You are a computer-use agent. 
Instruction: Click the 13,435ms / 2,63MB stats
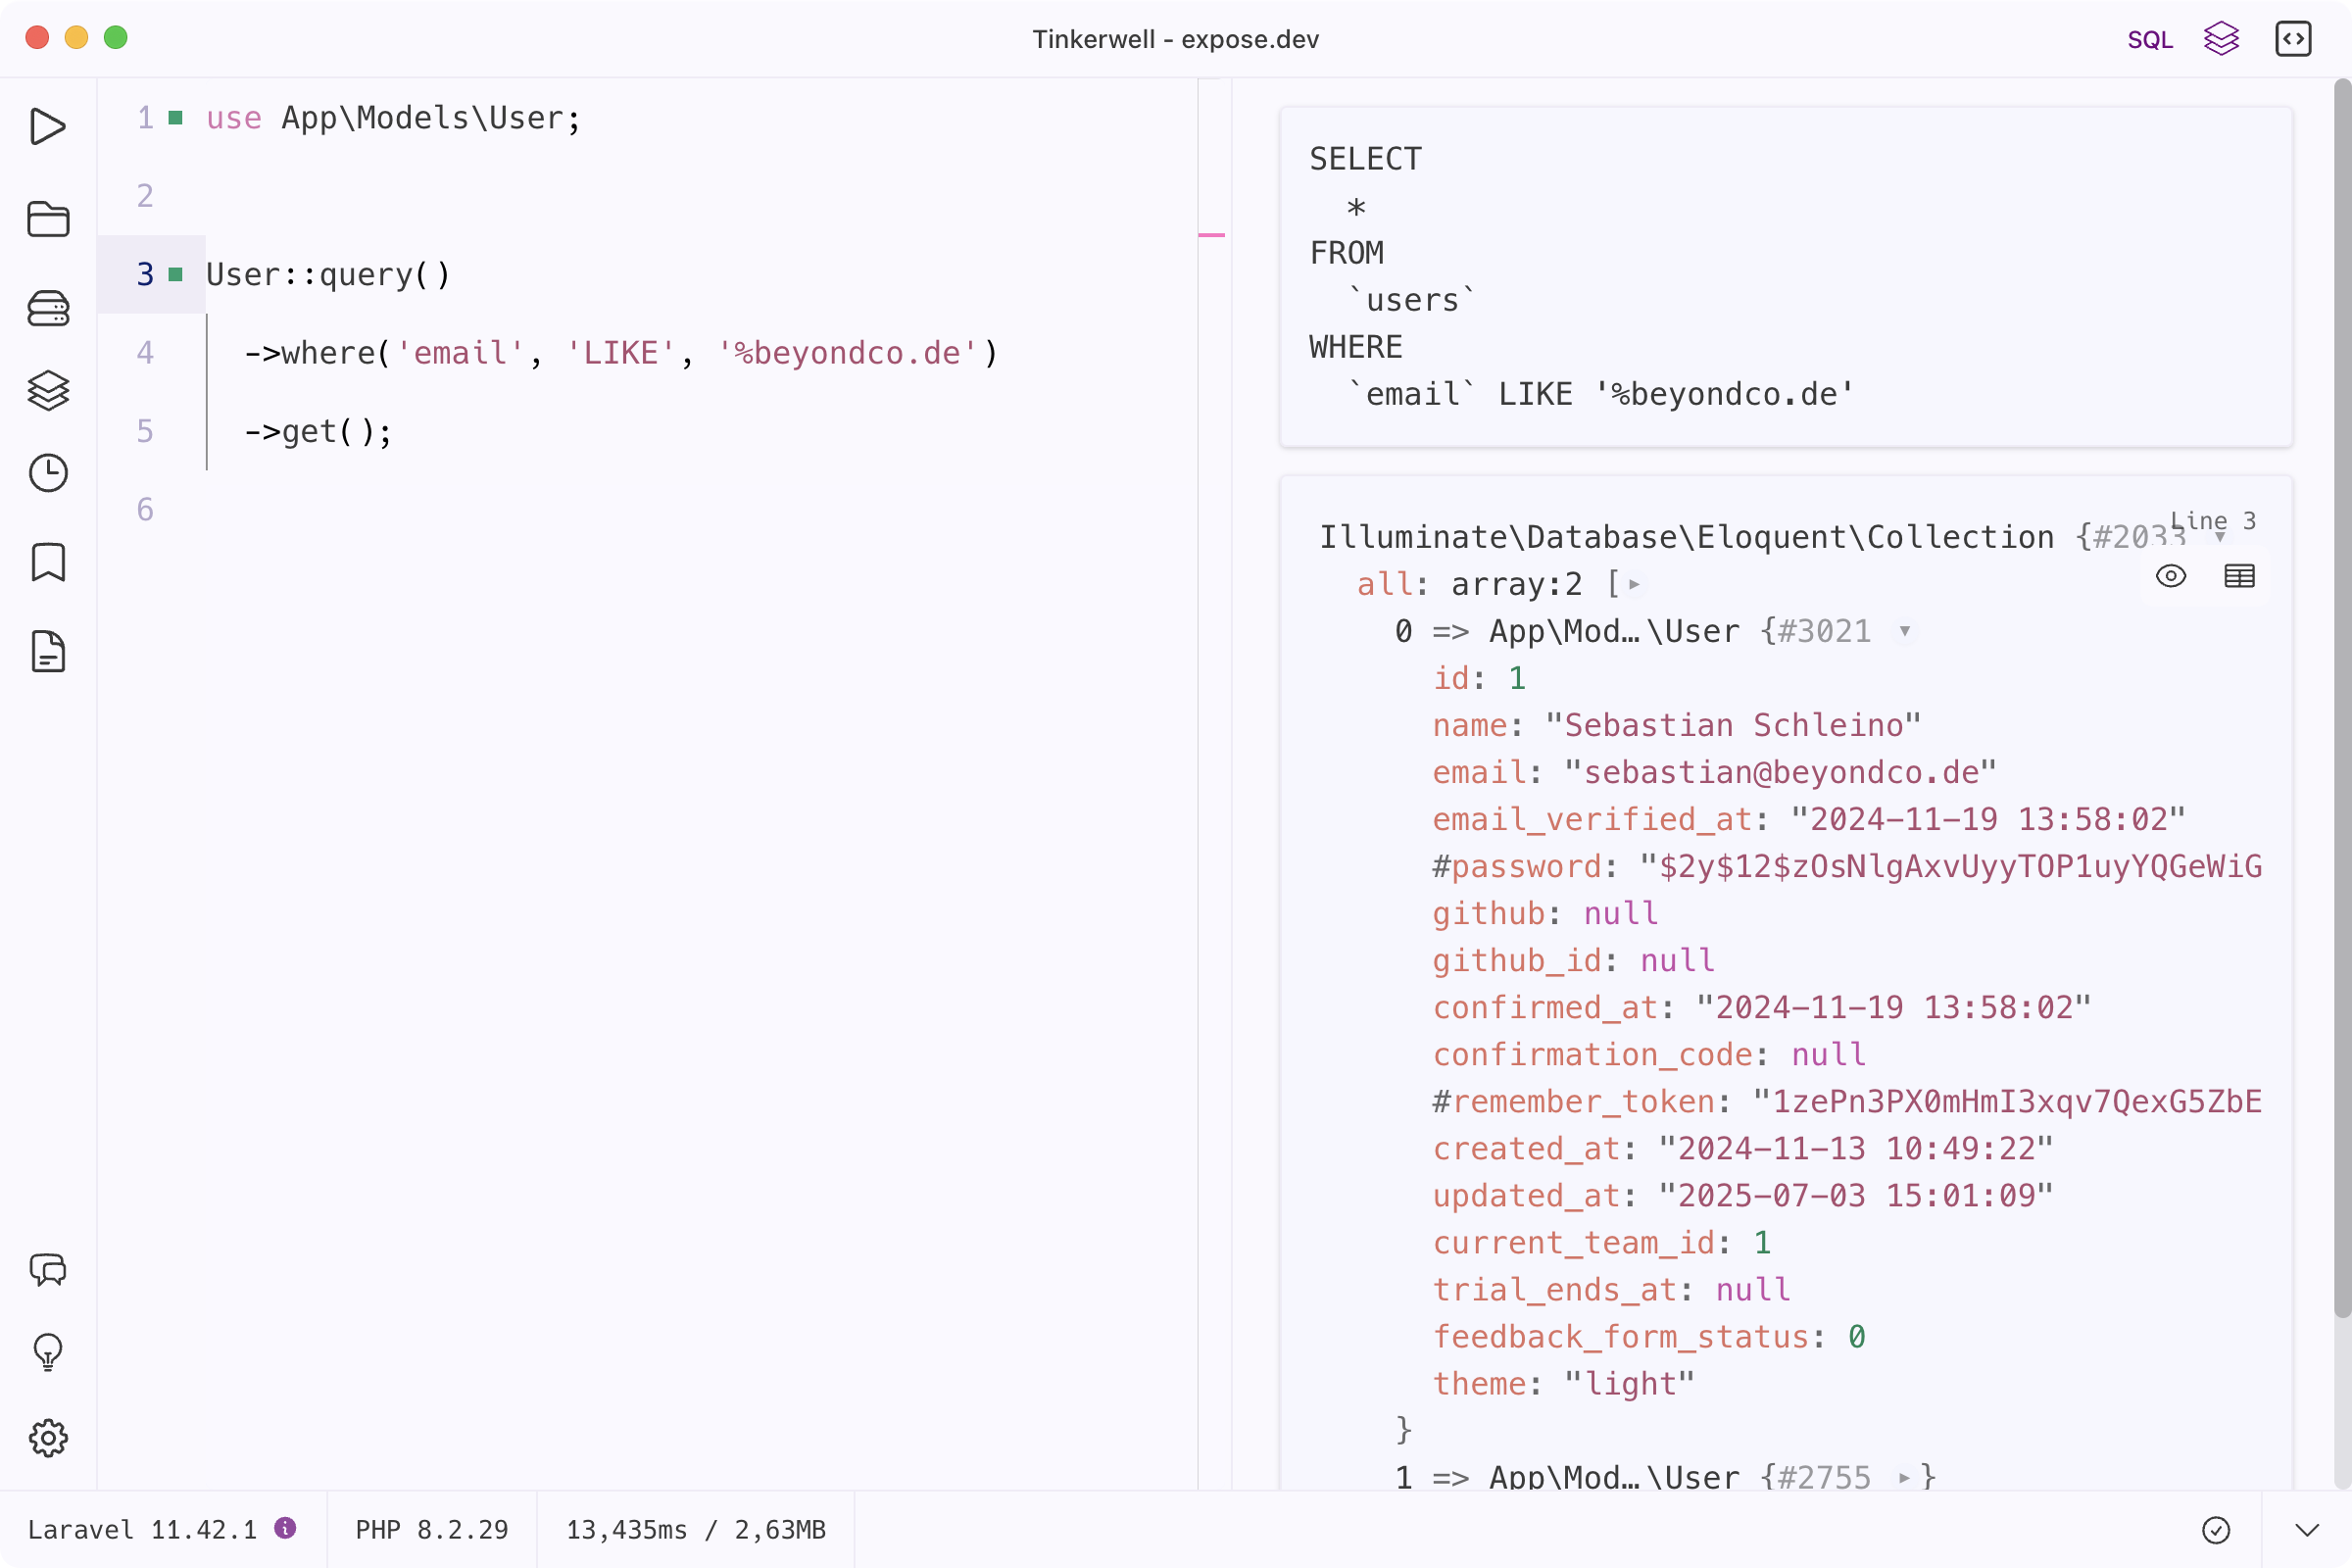(x=696, y=1530)
